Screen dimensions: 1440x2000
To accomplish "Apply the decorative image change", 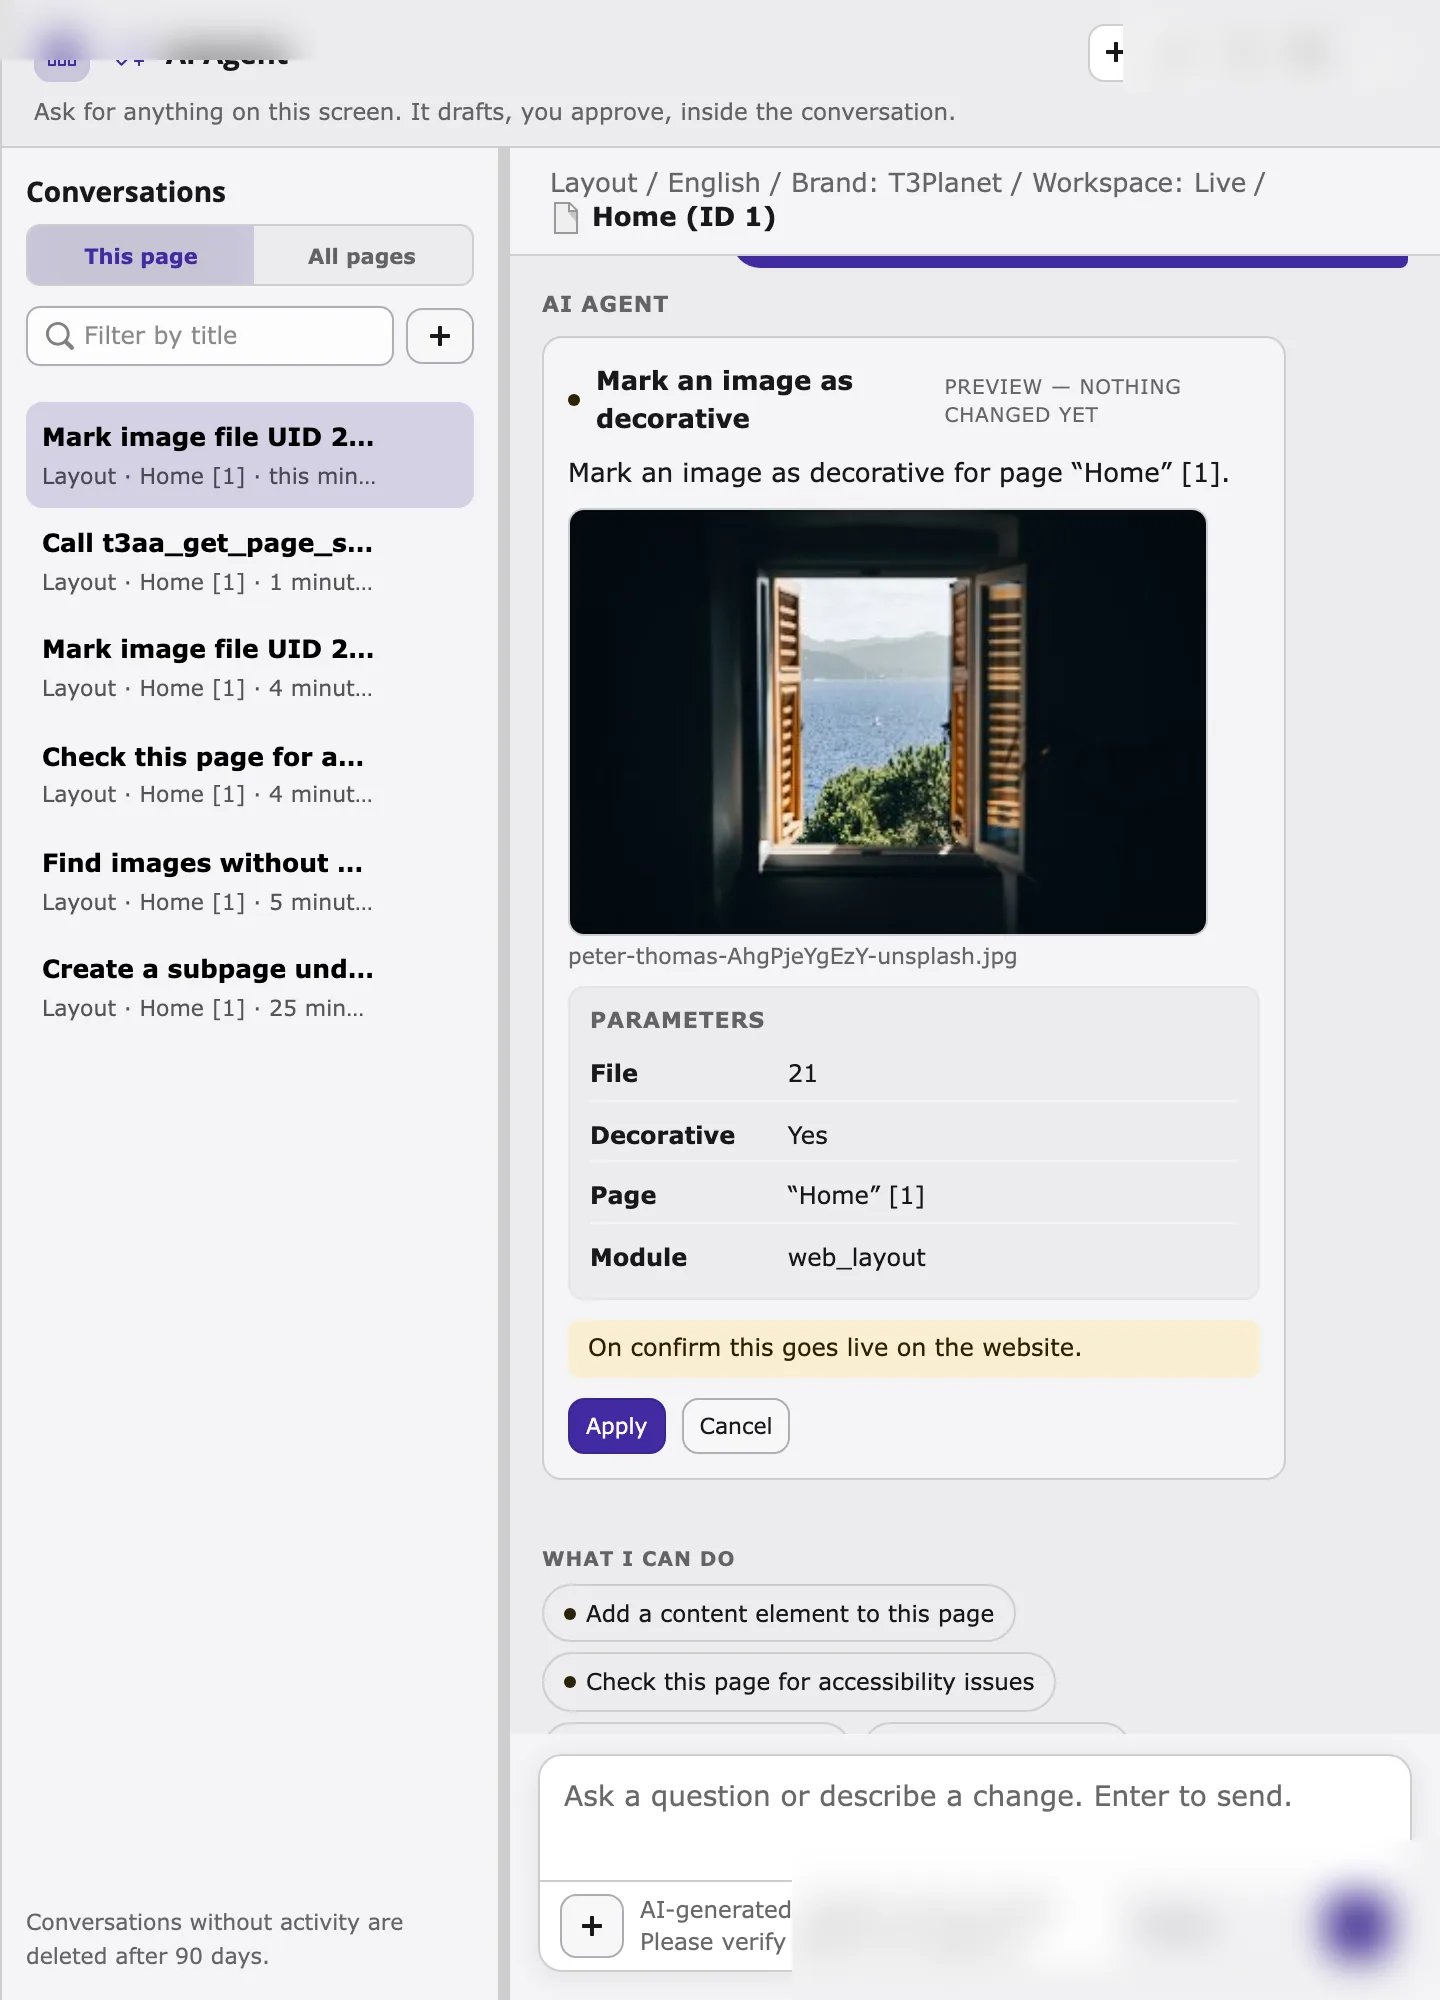I will coord(617,1426).
